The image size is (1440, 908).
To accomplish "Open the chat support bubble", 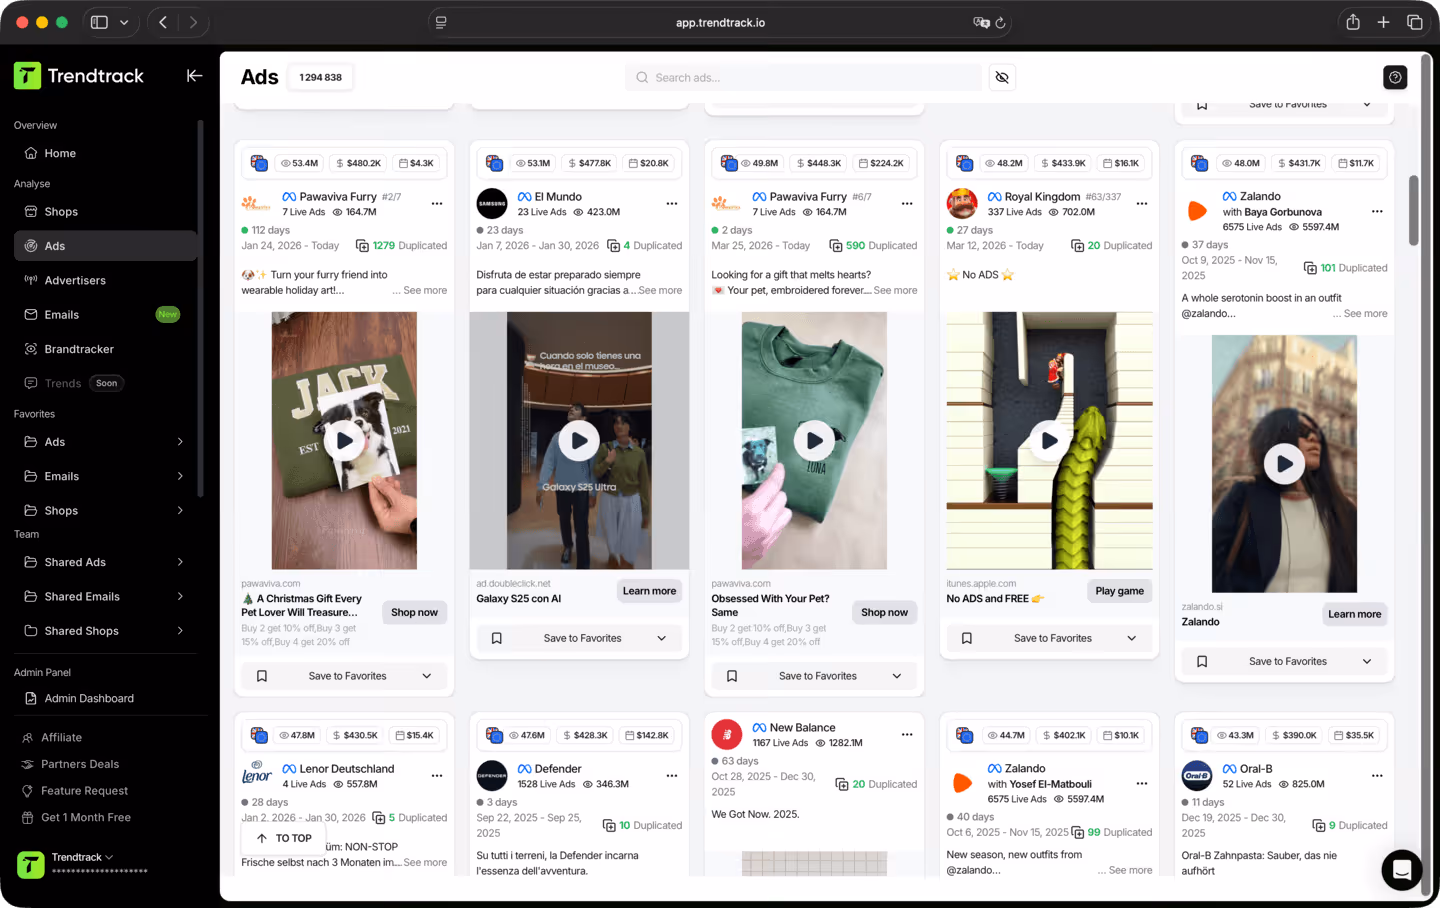I will 1402,870.
